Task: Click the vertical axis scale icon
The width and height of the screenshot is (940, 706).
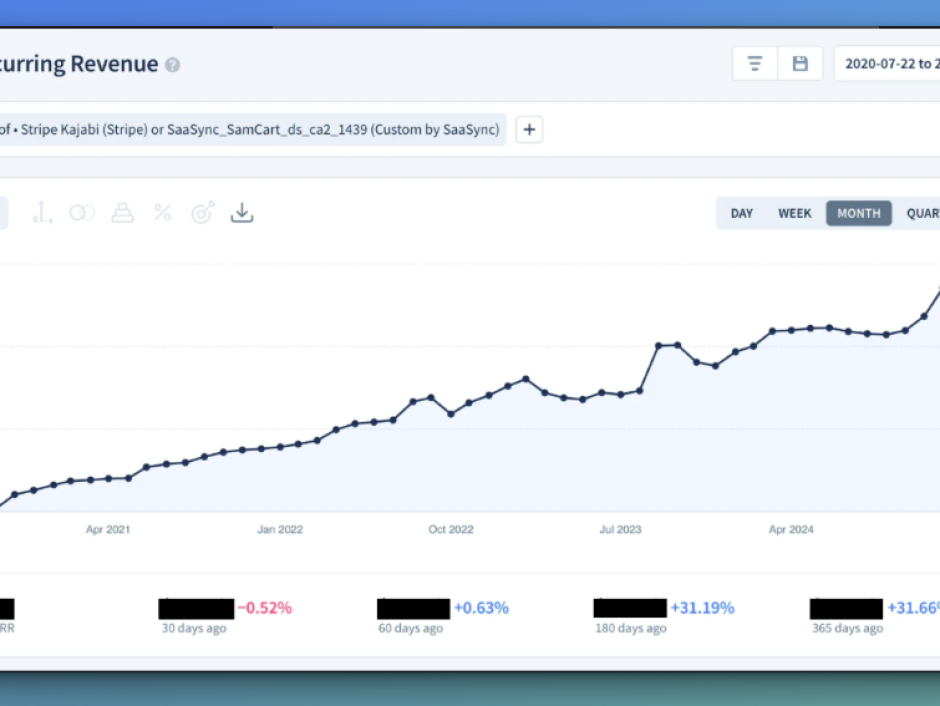Action: [42, 213]
